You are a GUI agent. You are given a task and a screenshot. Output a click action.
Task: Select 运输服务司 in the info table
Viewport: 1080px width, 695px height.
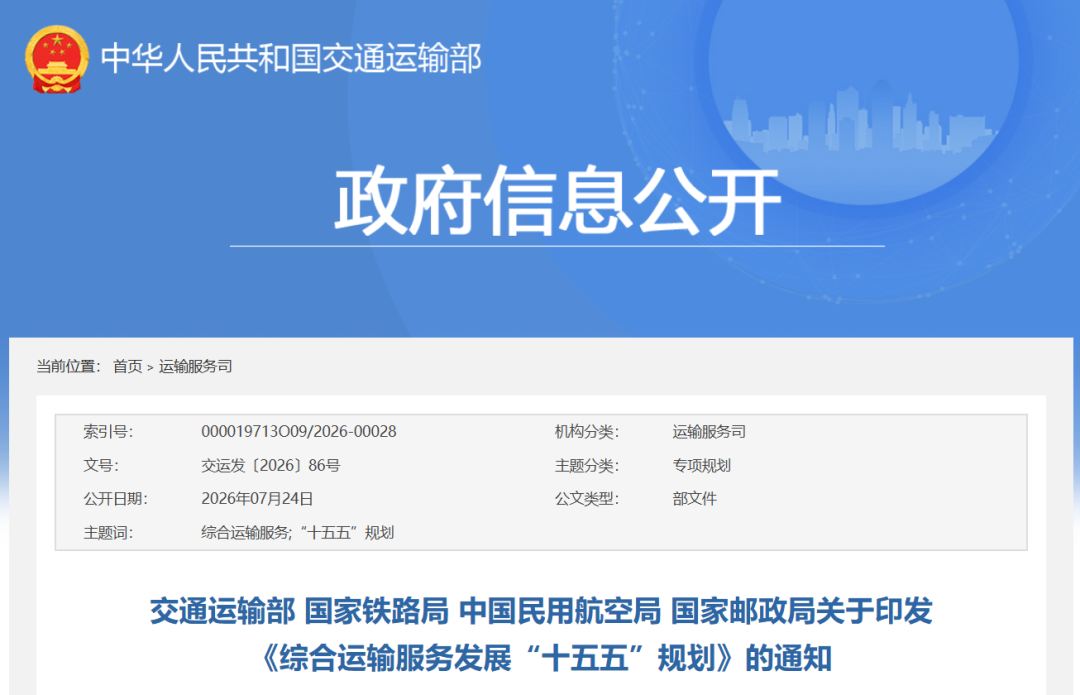click(709, 432)
